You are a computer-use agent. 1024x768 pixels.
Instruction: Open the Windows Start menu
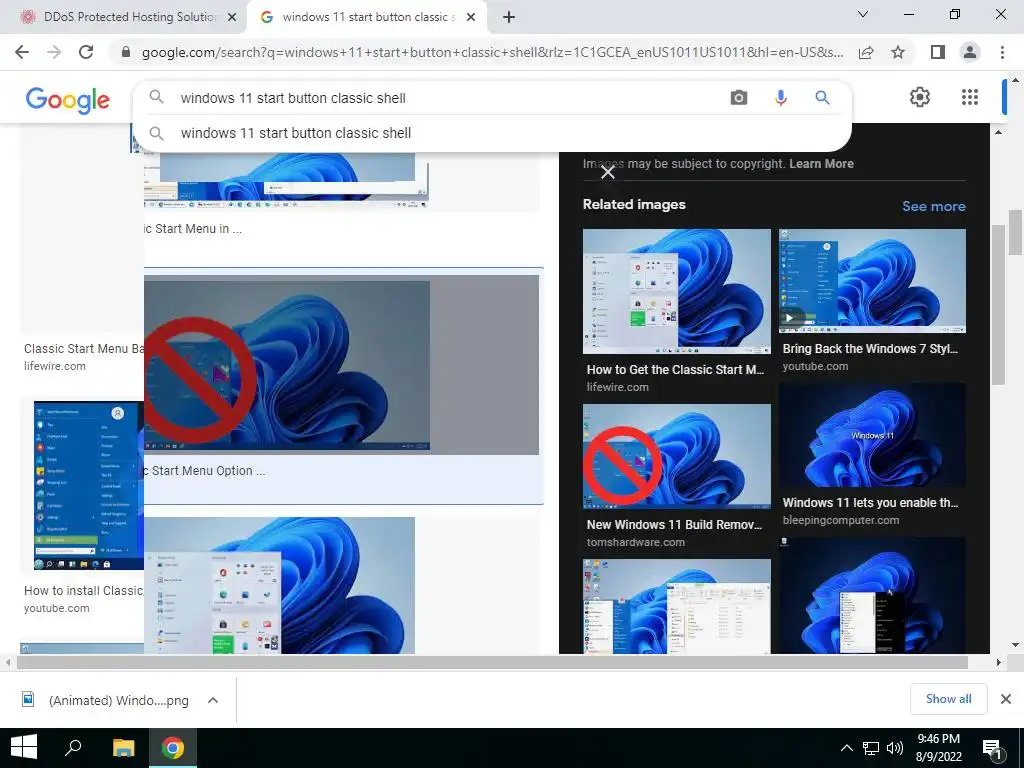coord(24,747)
